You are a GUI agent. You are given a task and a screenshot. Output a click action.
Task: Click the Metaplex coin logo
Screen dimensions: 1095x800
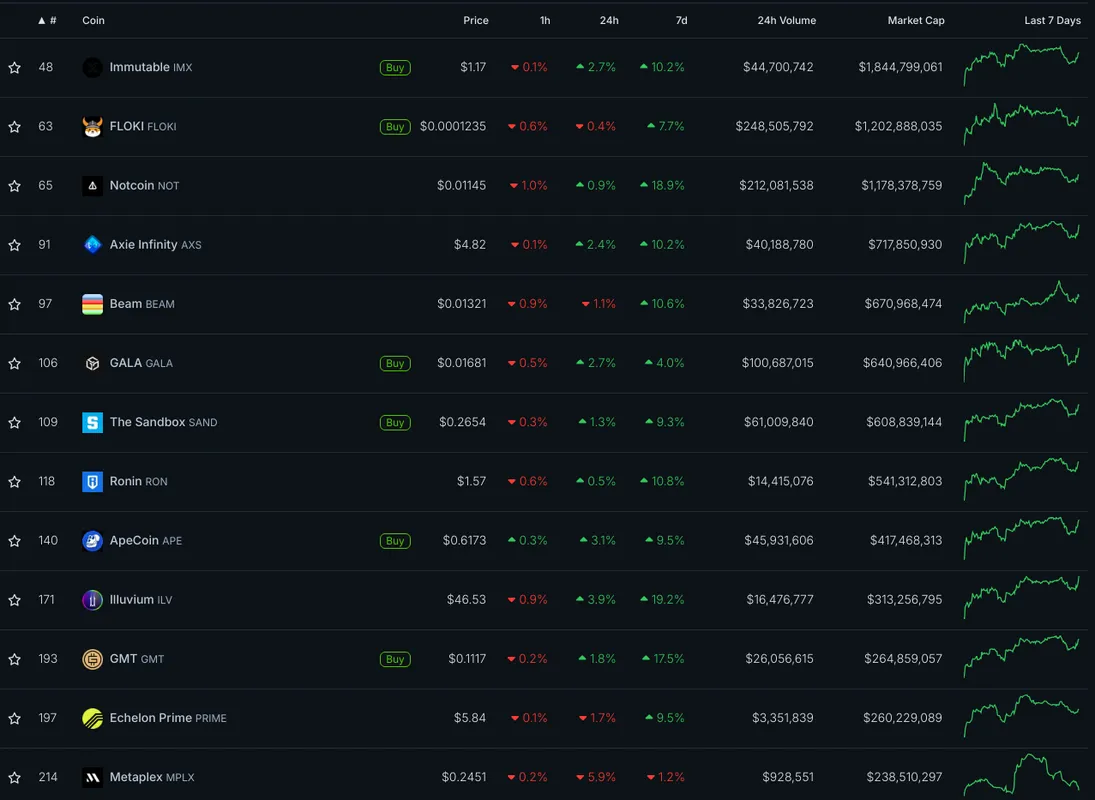click(x=92, y=778)
